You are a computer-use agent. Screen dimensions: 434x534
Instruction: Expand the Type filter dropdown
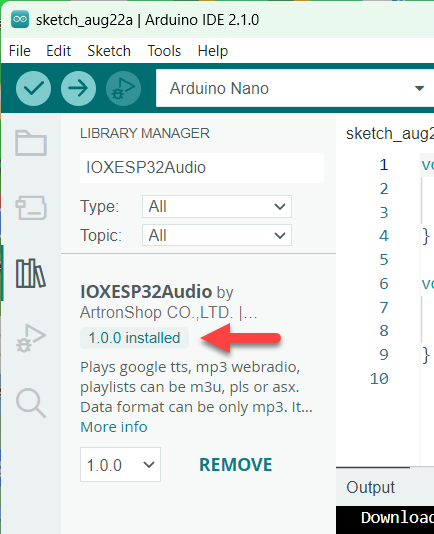click(x=217, y=206)
